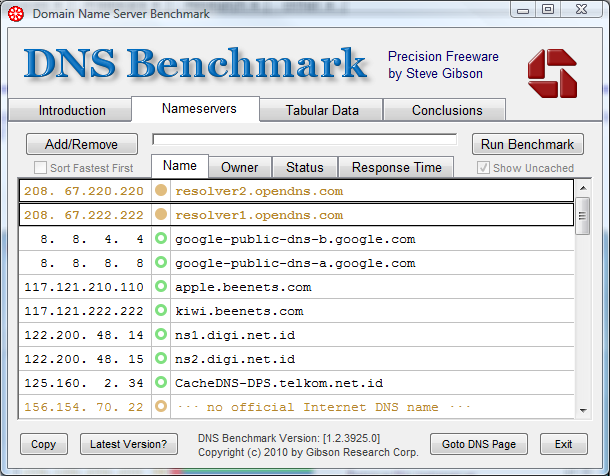Image resolution: width=610 pixels, height=476 pixels.
Task: Select google-public-dns-b.google.com entry
Action: click(295, 240)
